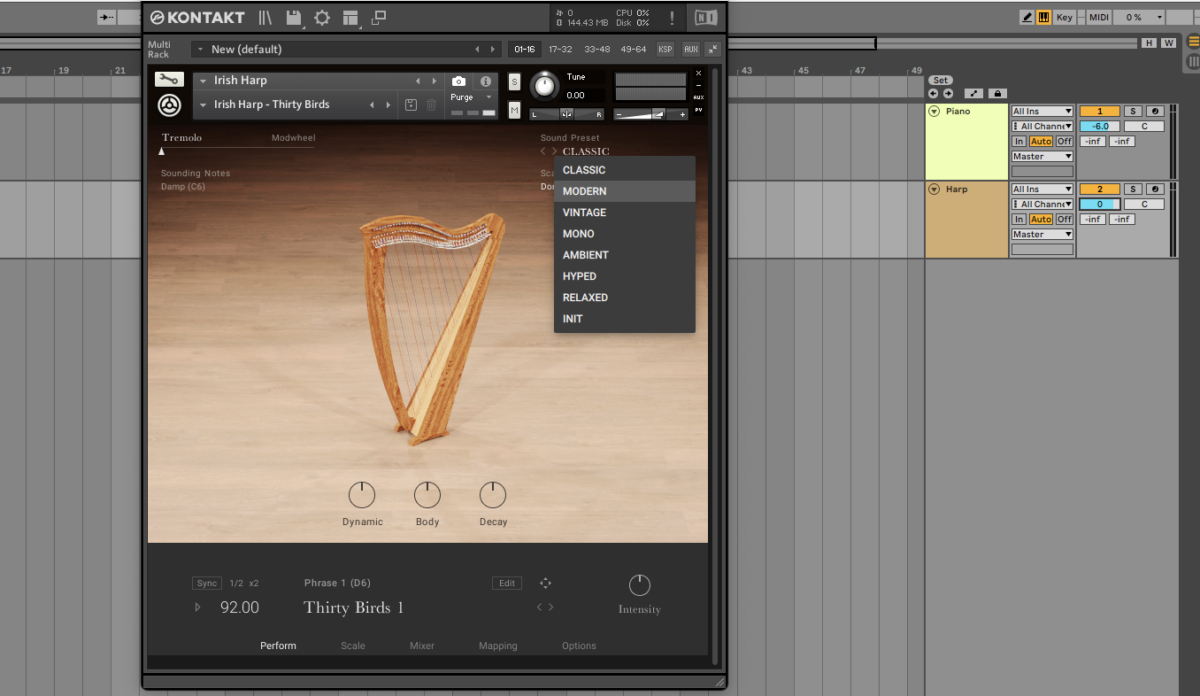Click the NI logo in Kontakt header
The image size is (1200, 696).
705,18
